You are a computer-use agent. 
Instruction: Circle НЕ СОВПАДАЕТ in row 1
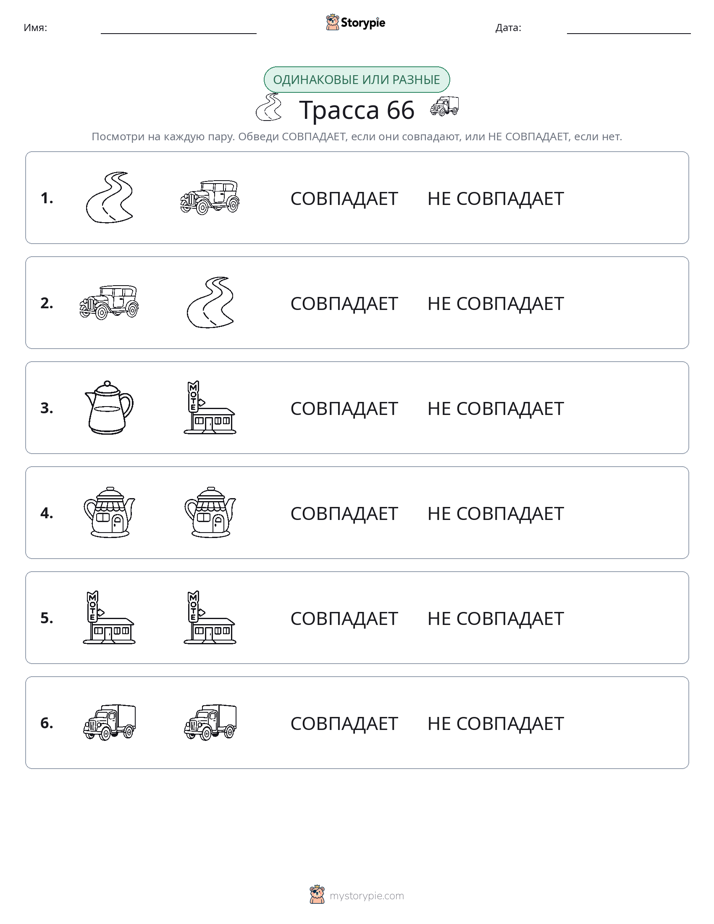(495, 199)
